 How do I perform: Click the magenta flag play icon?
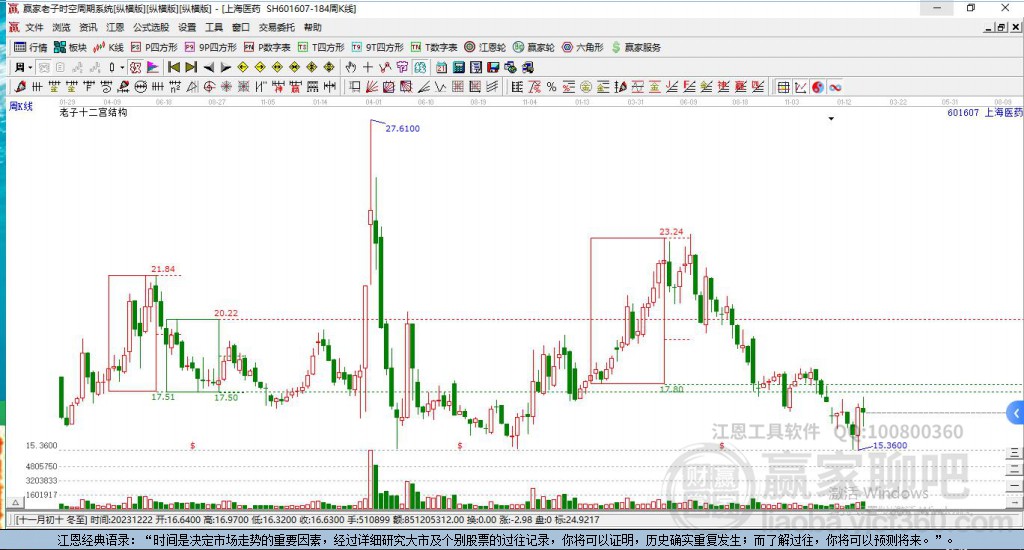152,67
